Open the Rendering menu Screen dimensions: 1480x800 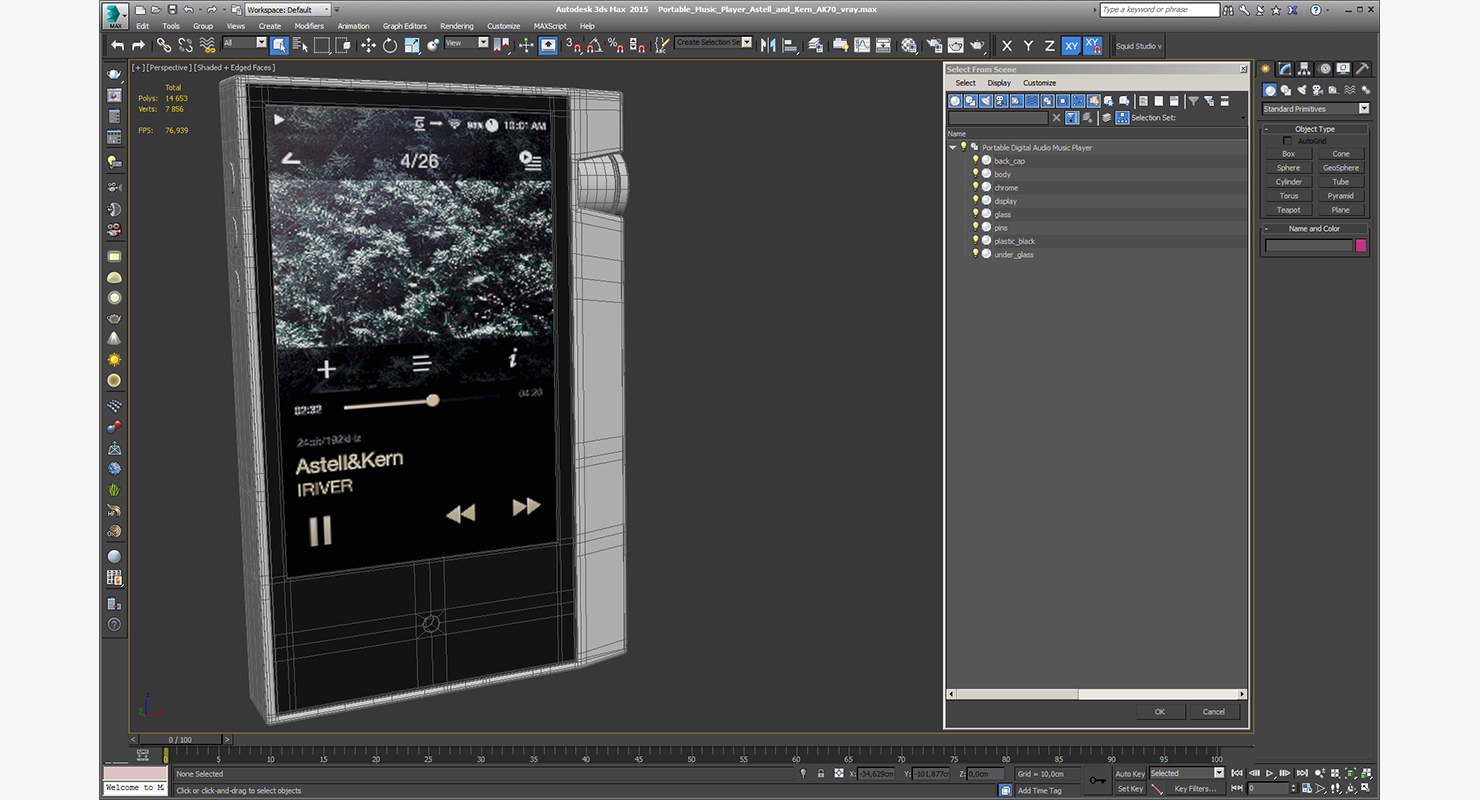(x=457, y=26)
